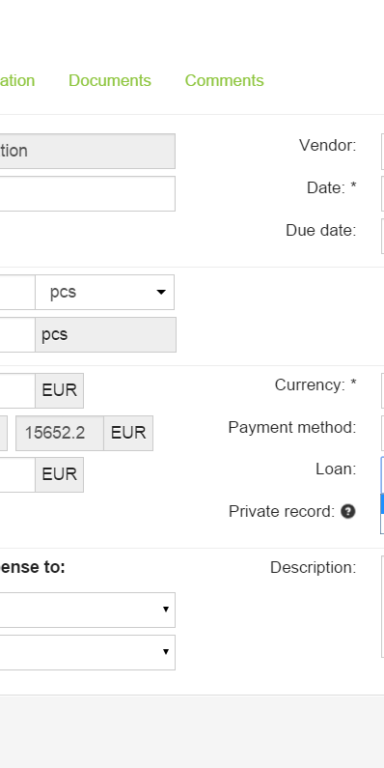Viewport: 384px width, 768px height.
Task: Open the Payment method selector field
Action: (383, 433)
